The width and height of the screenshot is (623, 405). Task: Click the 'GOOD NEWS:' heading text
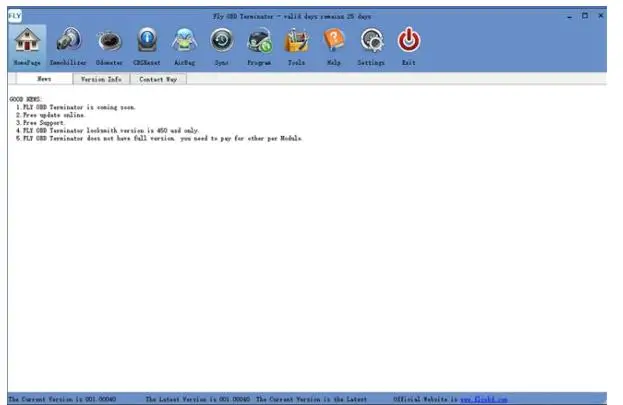(25, 99)
